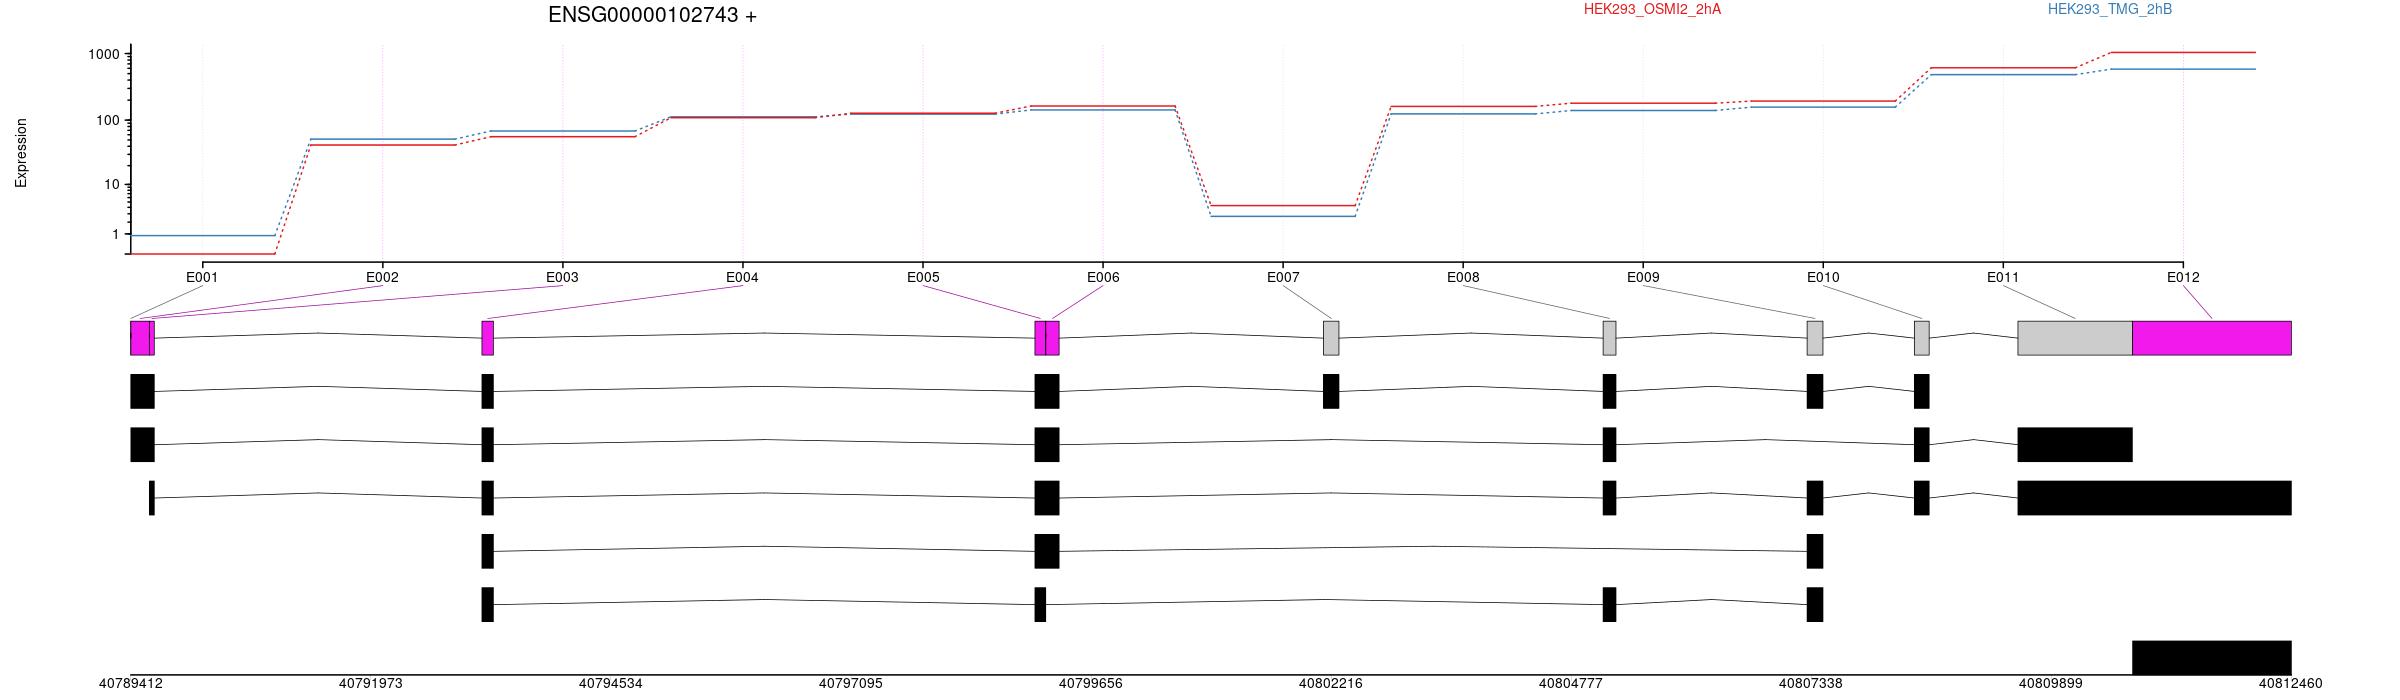
Task: Click the large magenta E012 exon box
Action: 2212,338
